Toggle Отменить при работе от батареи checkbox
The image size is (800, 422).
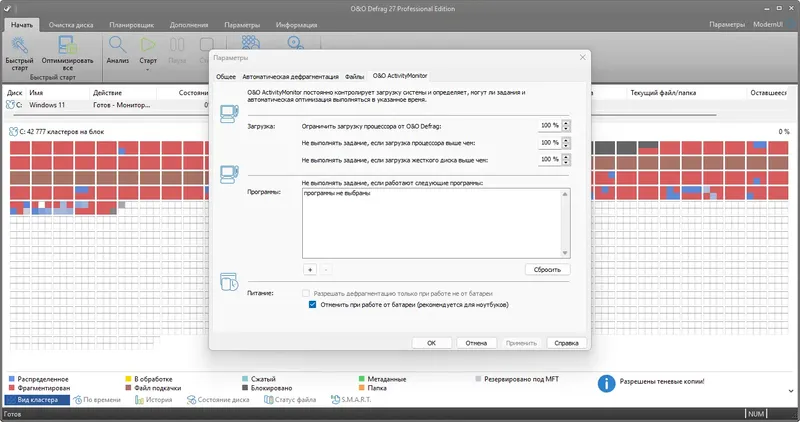point(312,305)
